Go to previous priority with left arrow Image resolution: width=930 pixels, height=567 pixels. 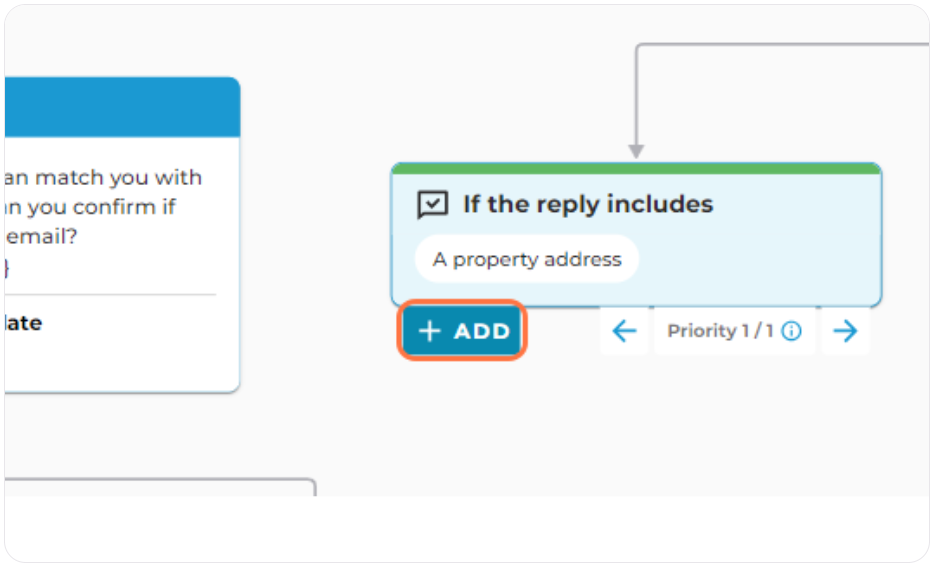pos(624,330)
